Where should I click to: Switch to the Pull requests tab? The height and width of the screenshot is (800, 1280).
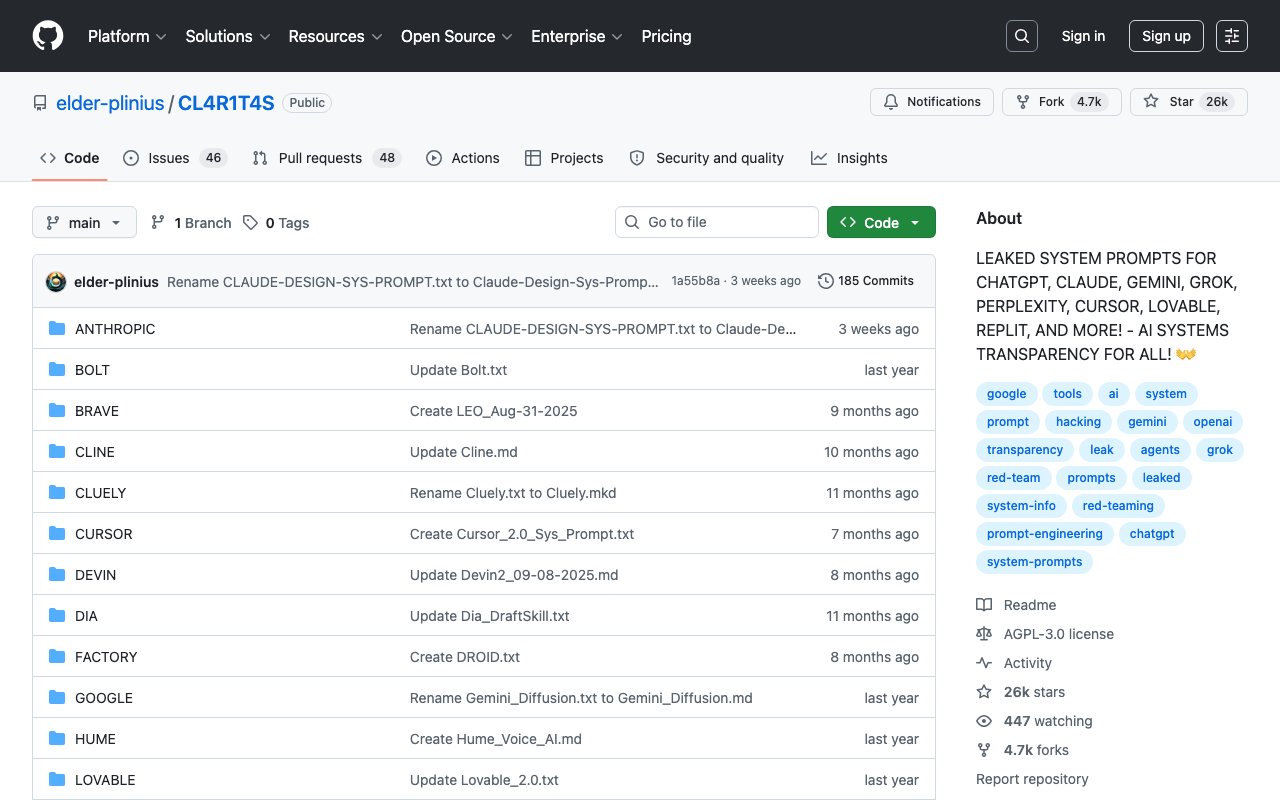[326, 158]
